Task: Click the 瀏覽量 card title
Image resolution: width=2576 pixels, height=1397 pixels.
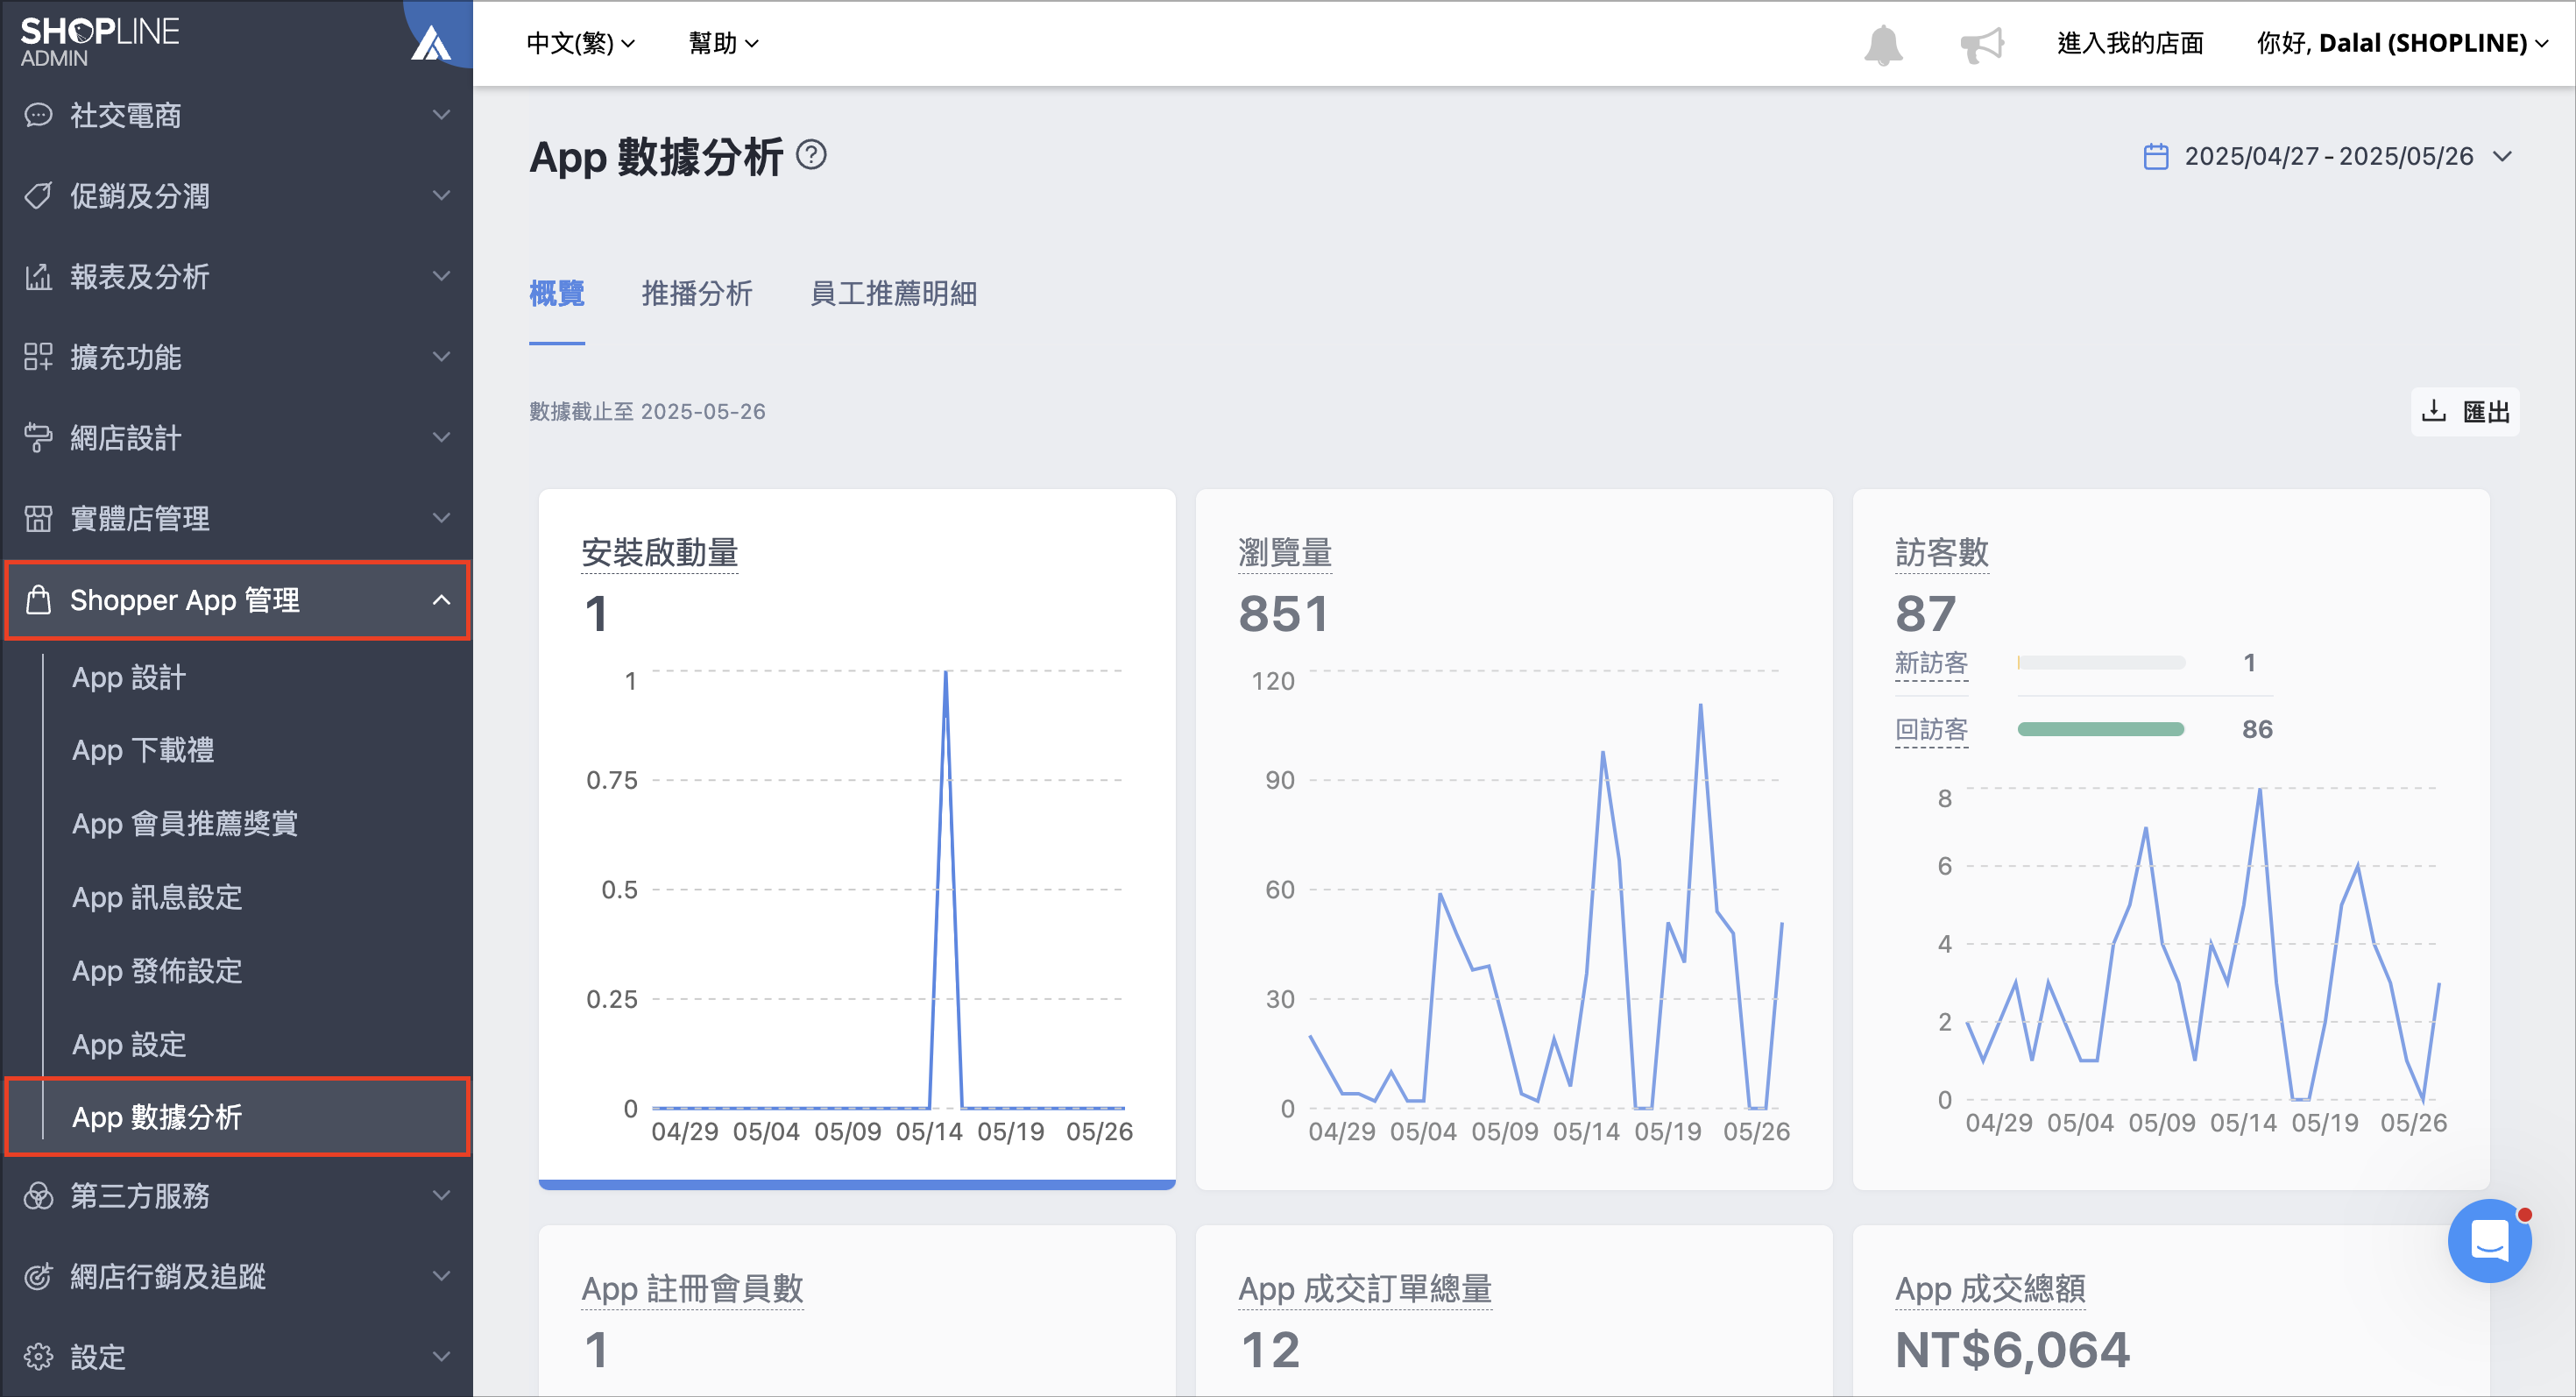Action: point(1285,552)
